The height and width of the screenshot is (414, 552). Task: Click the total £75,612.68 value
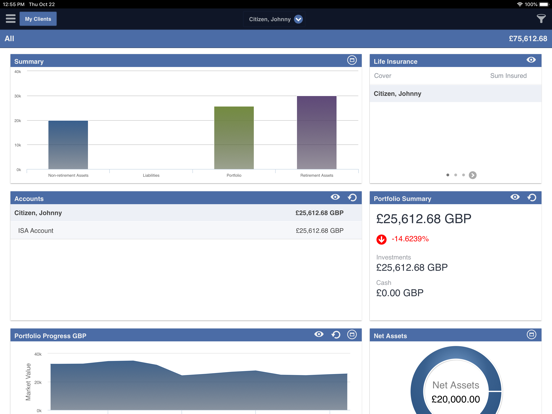(528, 39)
